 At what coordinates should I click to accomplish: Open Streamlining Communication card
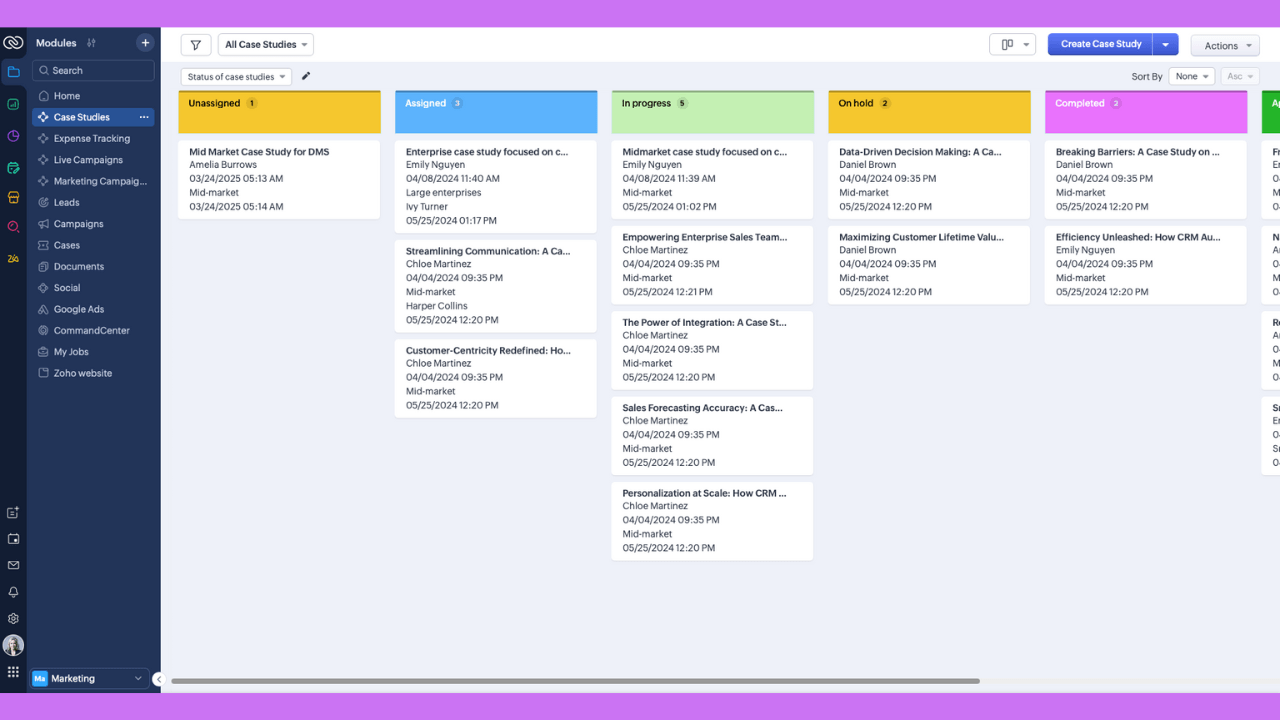(x=496, y=286)
